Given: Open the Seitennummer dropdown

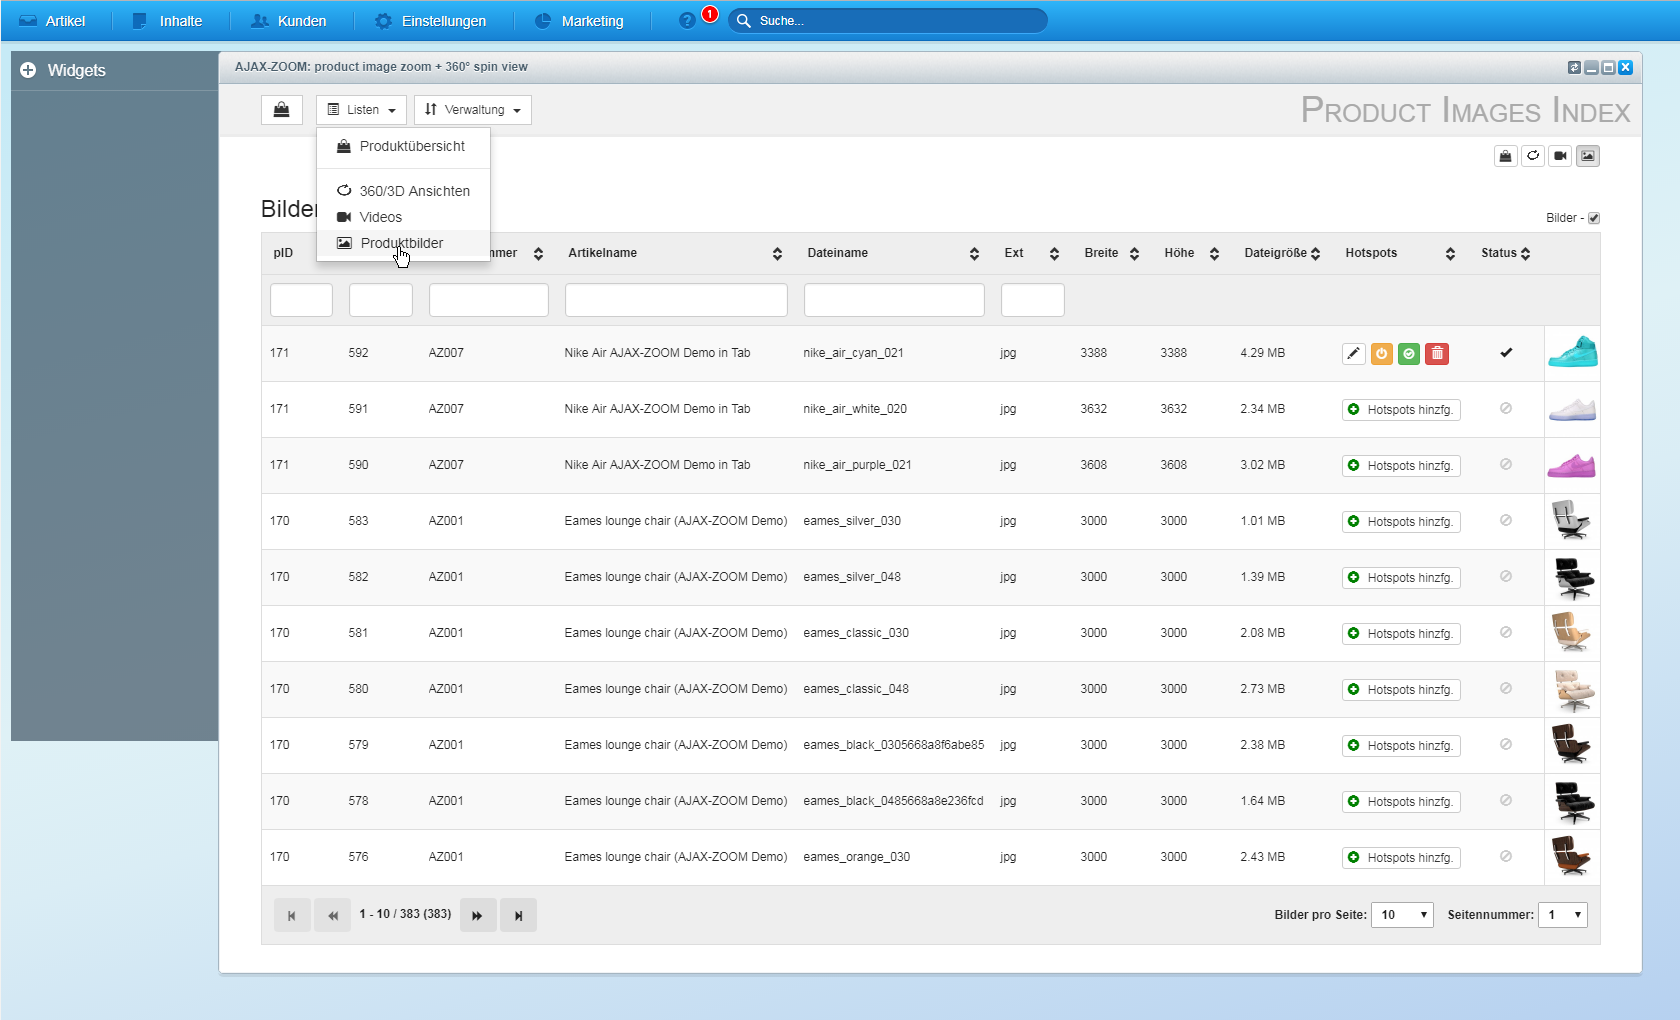Looking at the screenshot, I should (1562, 915).
